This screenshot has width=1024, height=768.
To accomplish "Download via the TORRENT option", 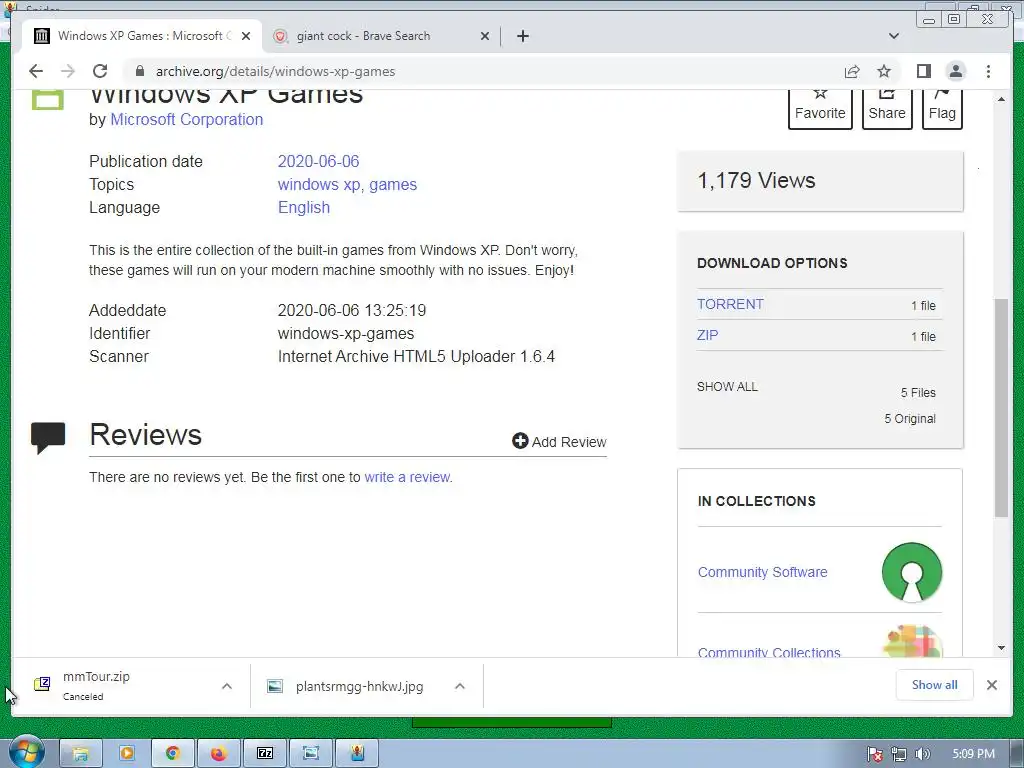I will (730, 304).
